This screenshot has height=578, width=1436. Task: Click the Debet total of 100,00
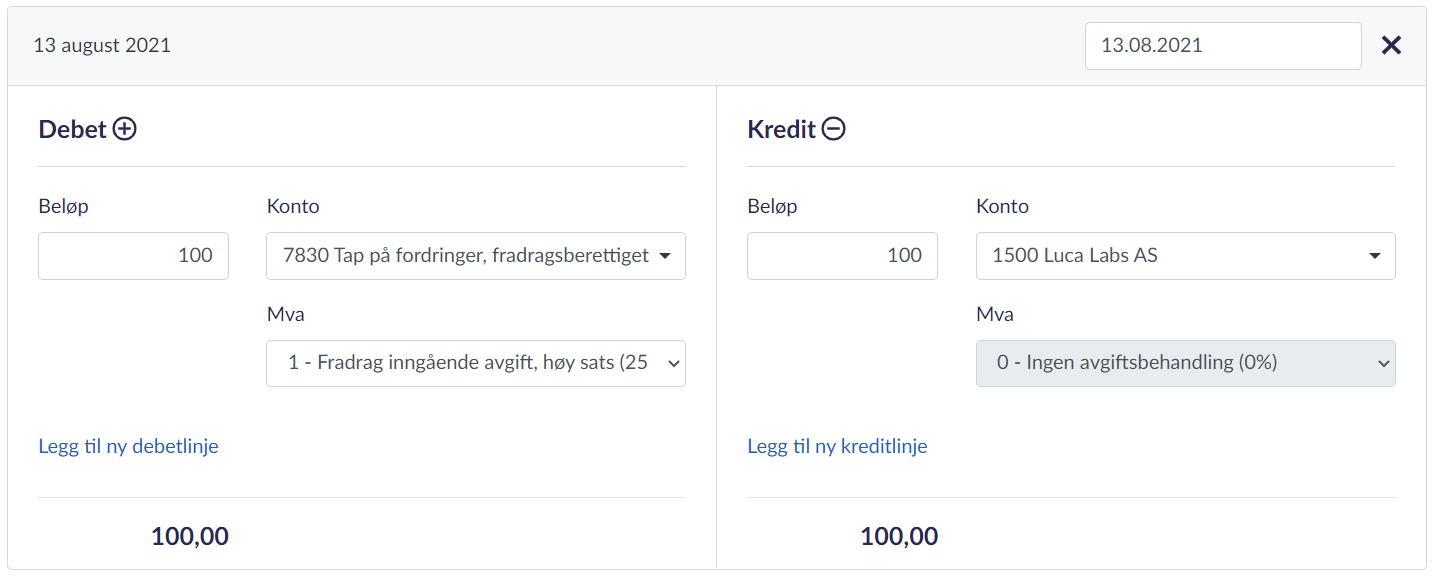[x=190, y=537]
